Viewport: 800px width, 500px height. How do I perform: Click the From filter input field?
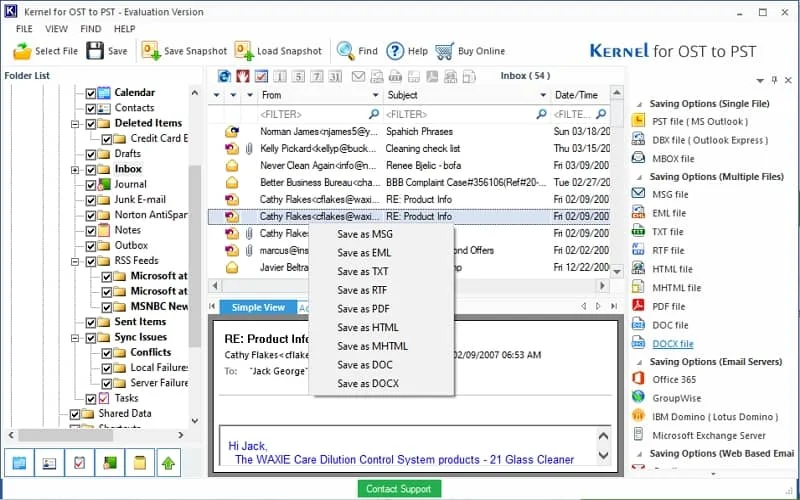click(x=319, y=114)
